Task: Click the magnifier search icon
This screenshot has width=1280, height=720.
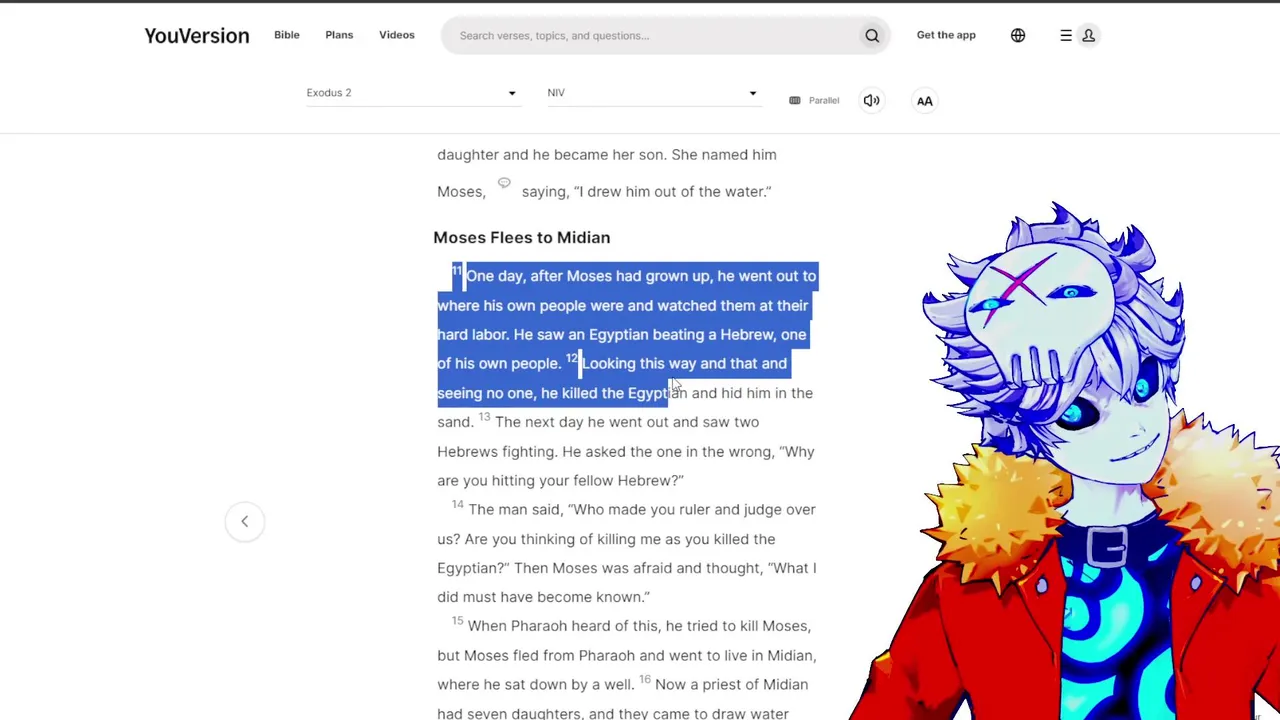Action: point(872,36)
